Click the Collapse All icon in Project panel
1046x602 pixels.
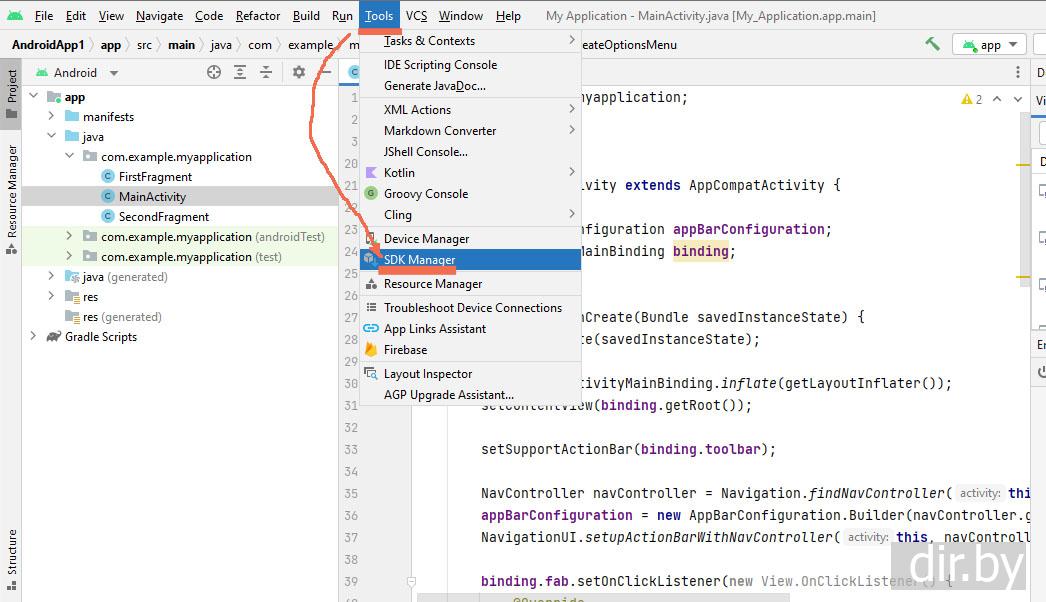click(266, 72)
